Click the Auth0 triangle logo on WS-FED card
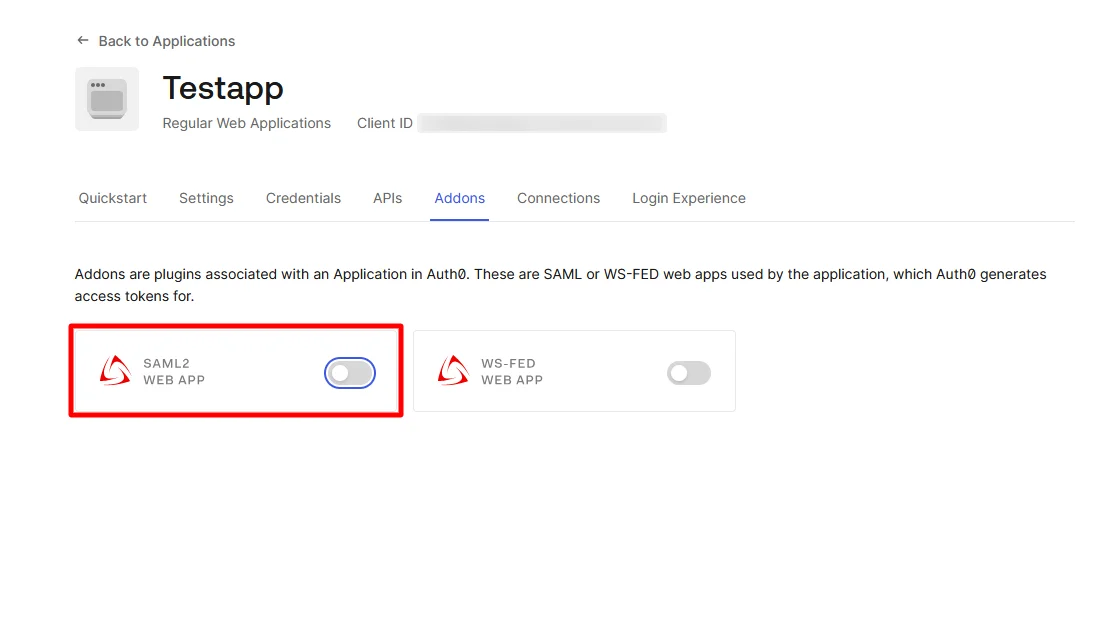 click(x=454, y=371)
